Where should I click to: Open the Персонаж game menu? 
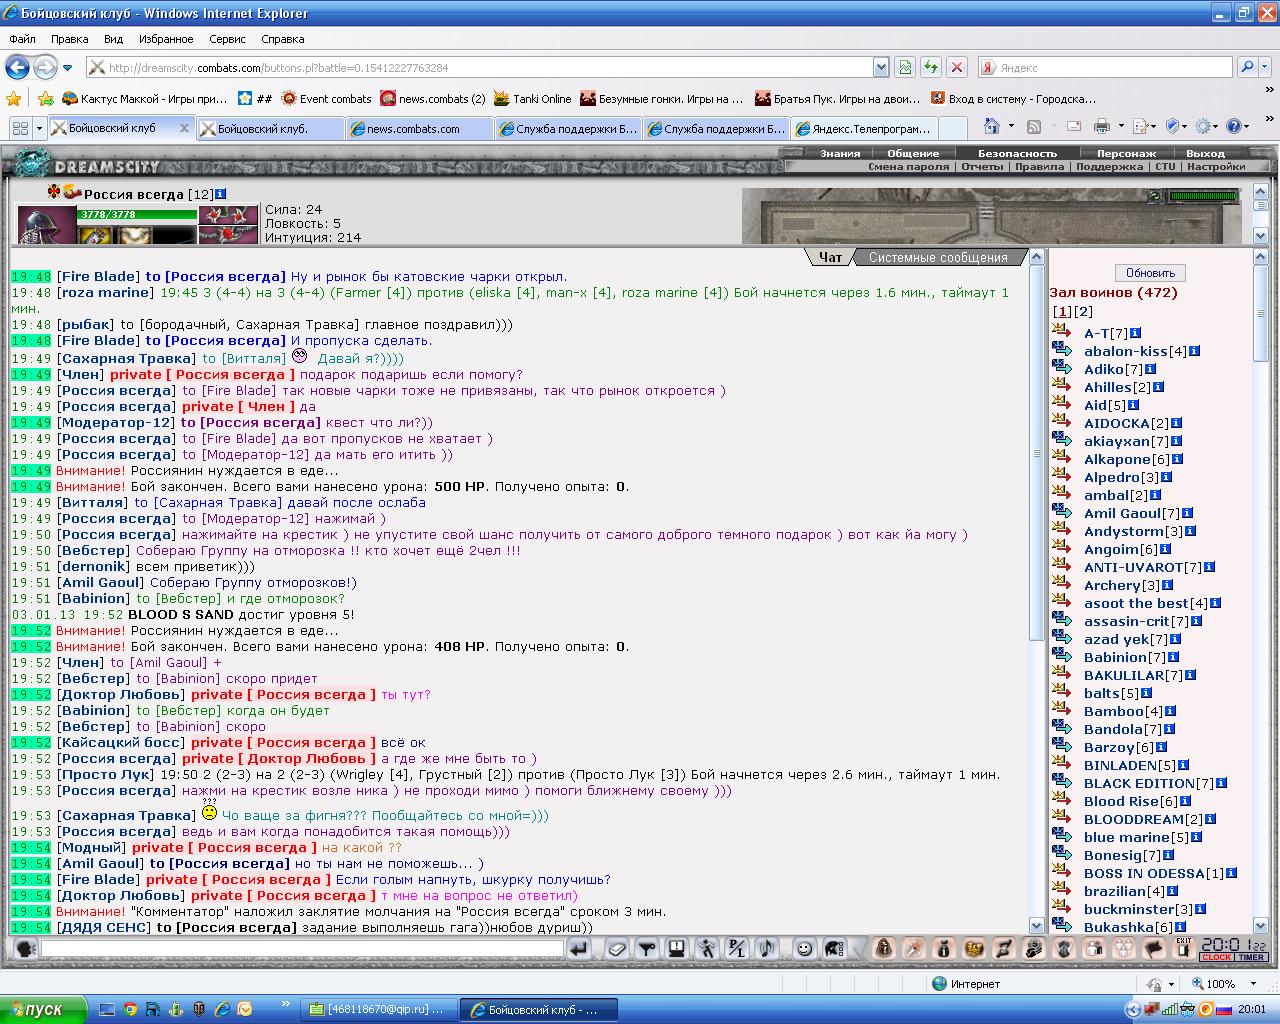coord(1126,154)
